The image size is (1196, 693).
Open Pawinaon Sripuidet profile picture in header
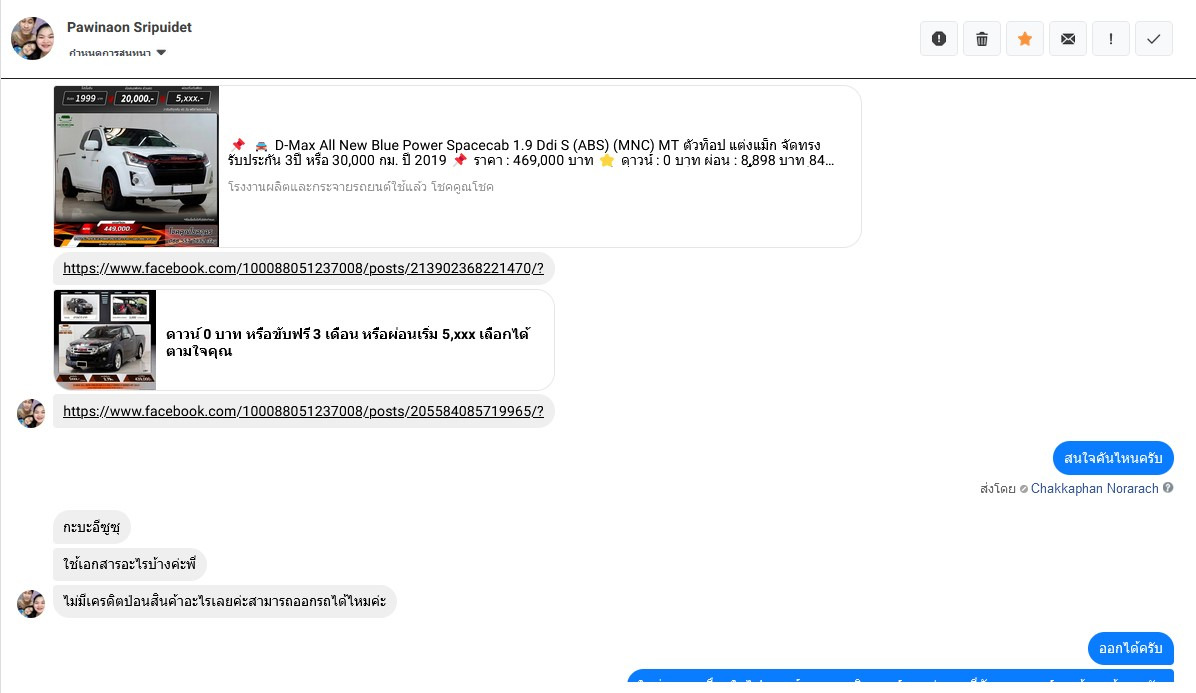tap(33, 38)
